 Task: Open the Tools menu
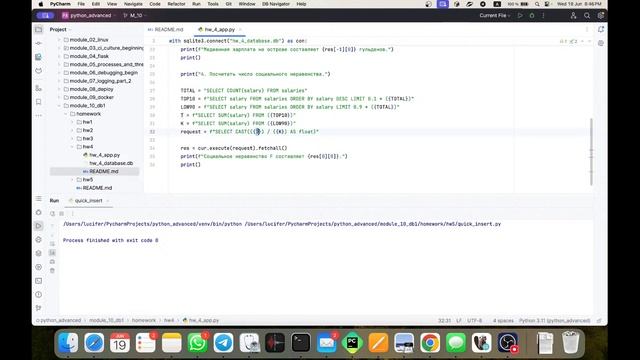pos(213,4)
